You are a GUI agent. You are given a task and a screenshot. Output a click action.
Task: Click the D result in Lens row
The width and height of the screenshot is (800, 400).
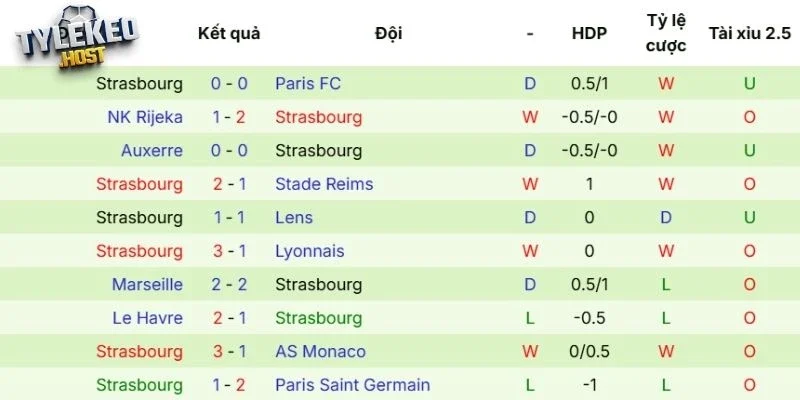[530, 217]
